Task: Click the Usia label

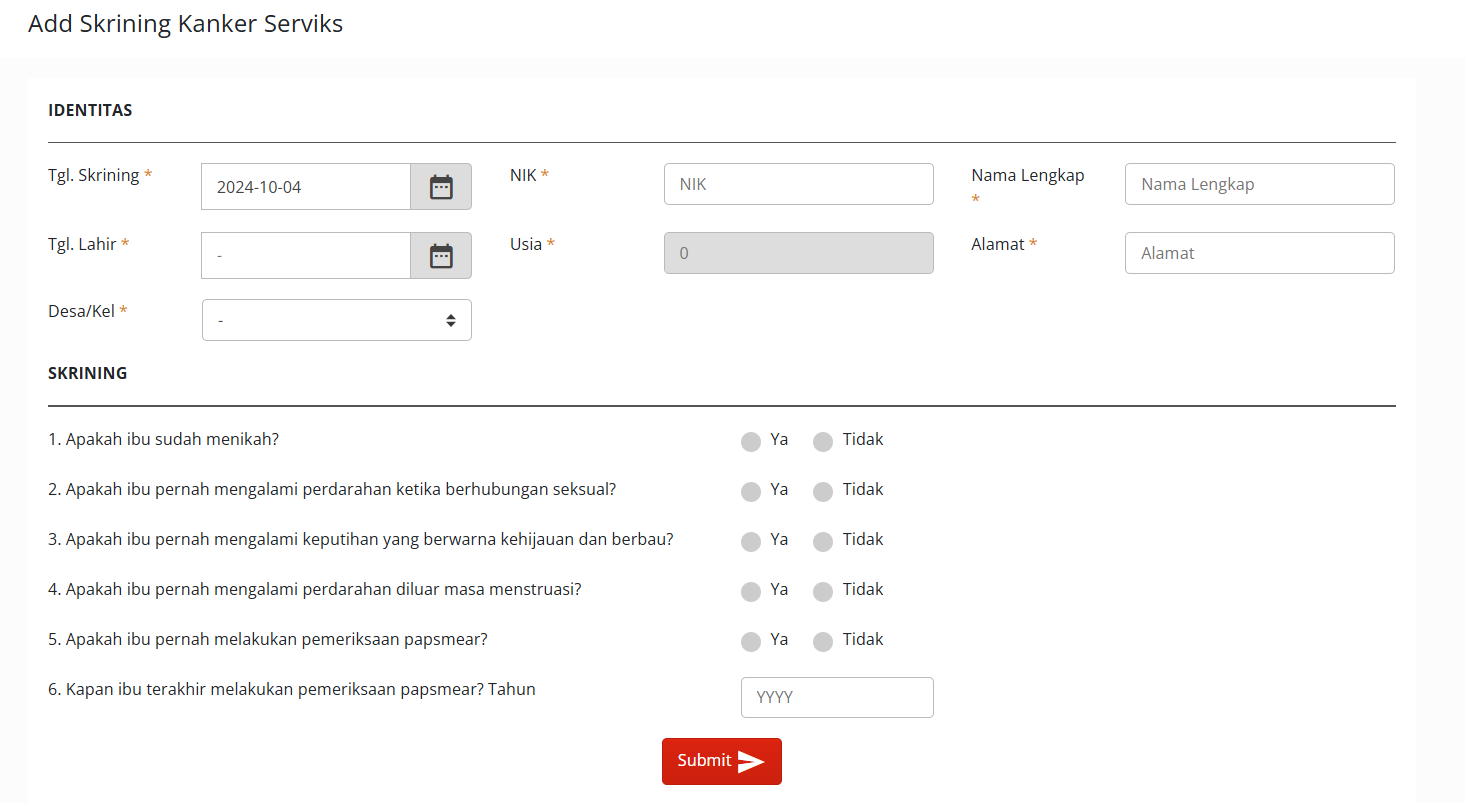Action: tap(532, 244)
